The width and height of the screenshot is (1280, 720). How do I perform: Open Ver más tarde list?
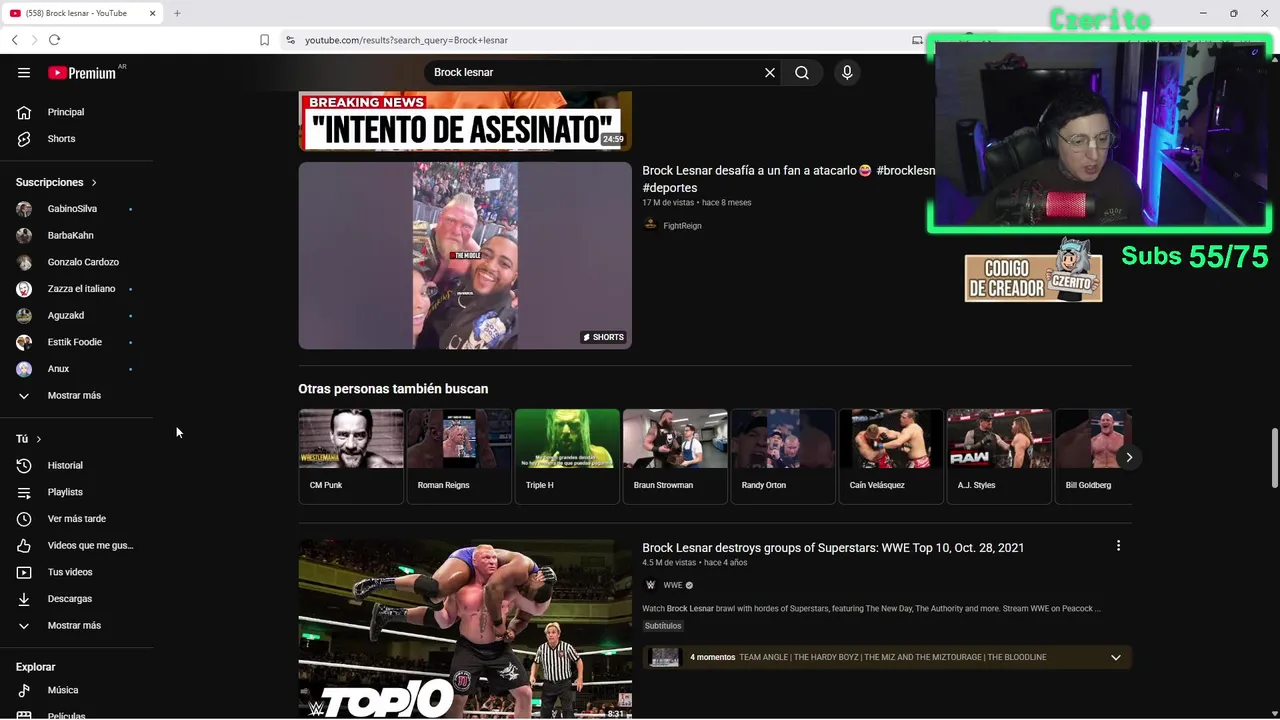coord(77,519)
